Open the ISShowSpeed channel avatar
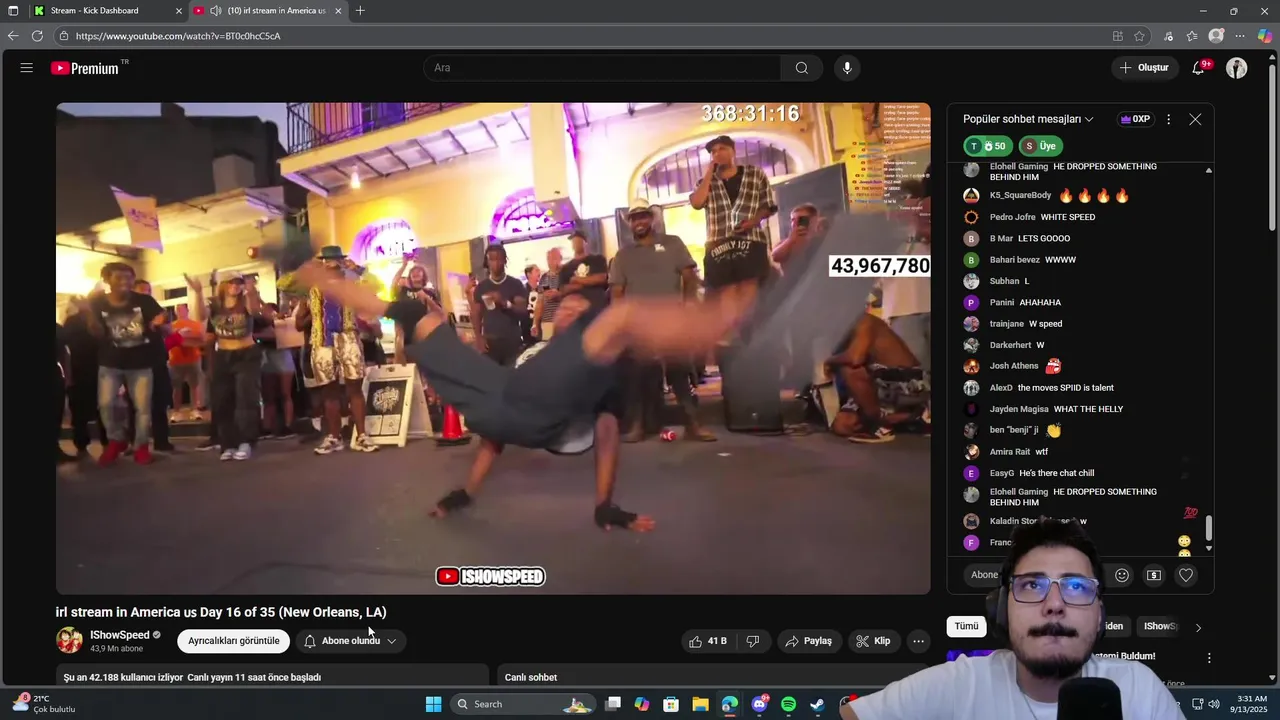The image size is (1280, 720). tap(70, 641)
